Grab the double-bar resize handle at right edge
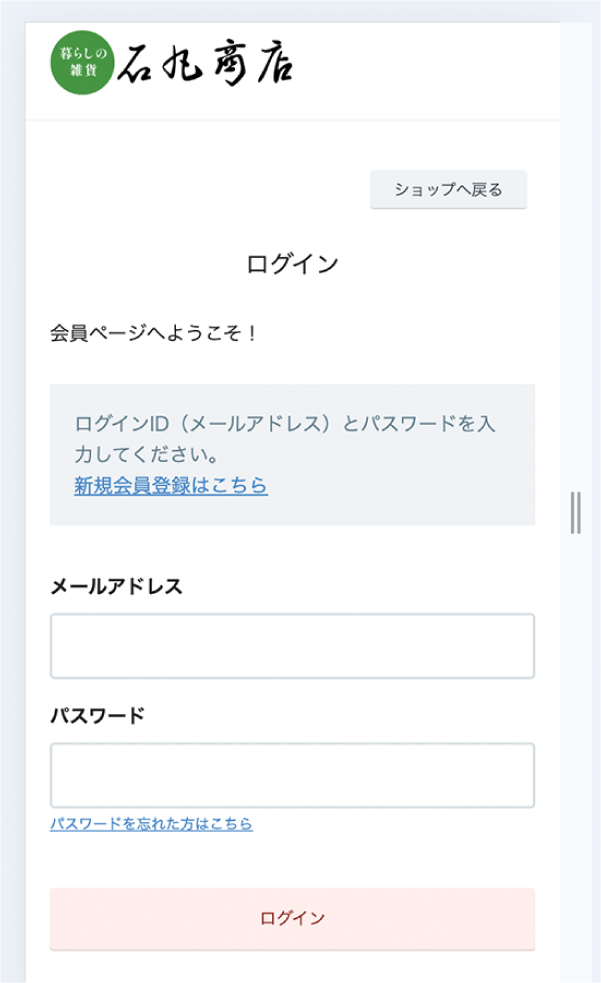The image size is (601, 983). coord(575,512)
